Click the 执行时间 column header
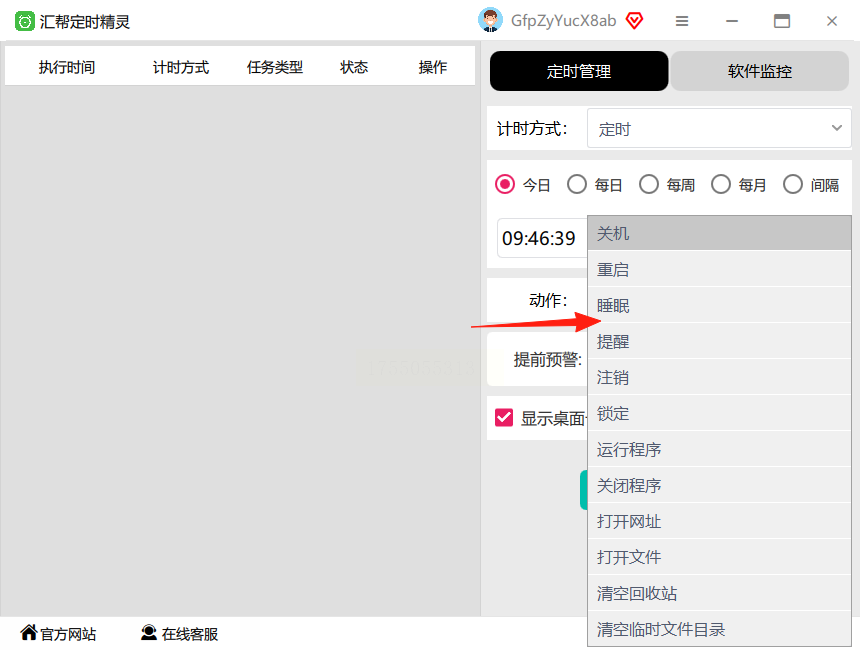 point(67,67)
